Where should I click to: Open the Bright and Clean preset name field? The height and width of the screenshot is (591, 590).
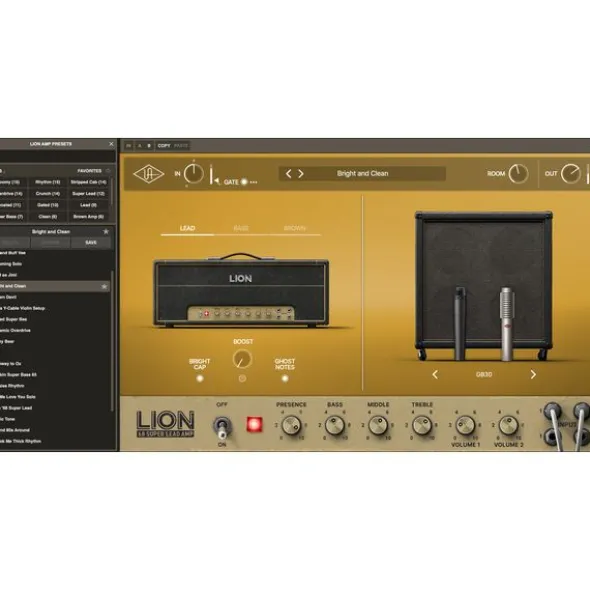(x=362, y=174)
